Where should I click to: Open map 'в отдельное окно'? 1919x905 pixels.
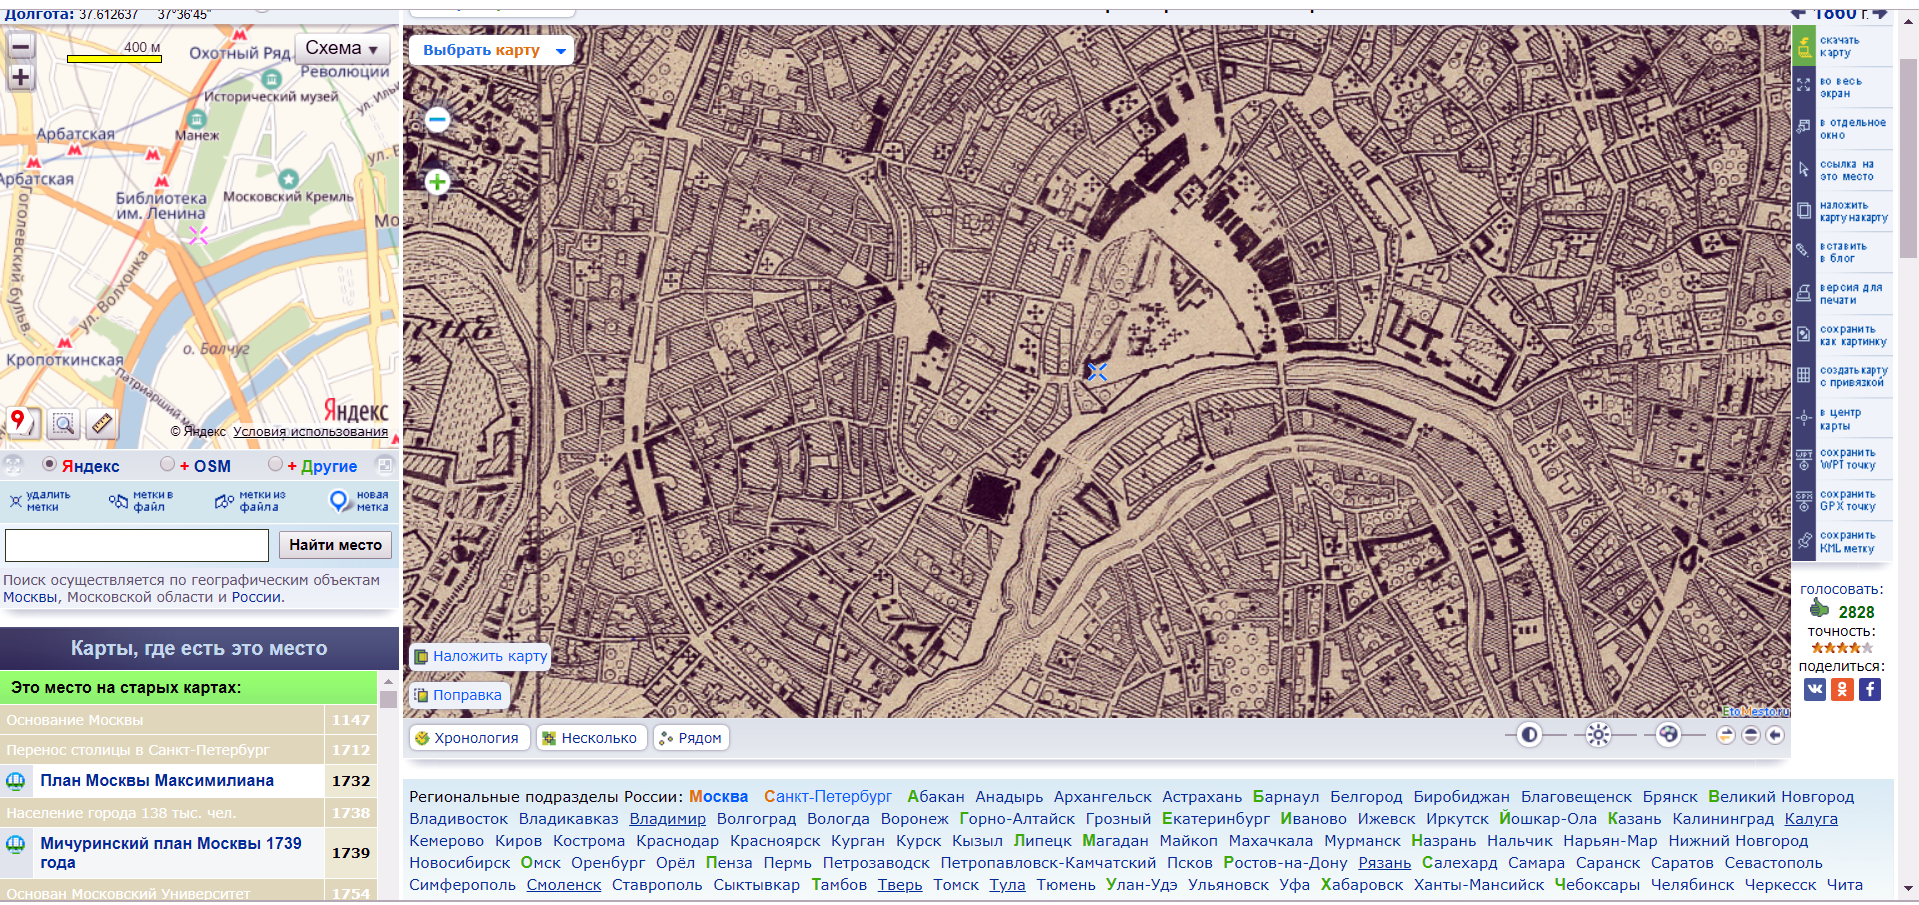click(x=1841, y=129)
